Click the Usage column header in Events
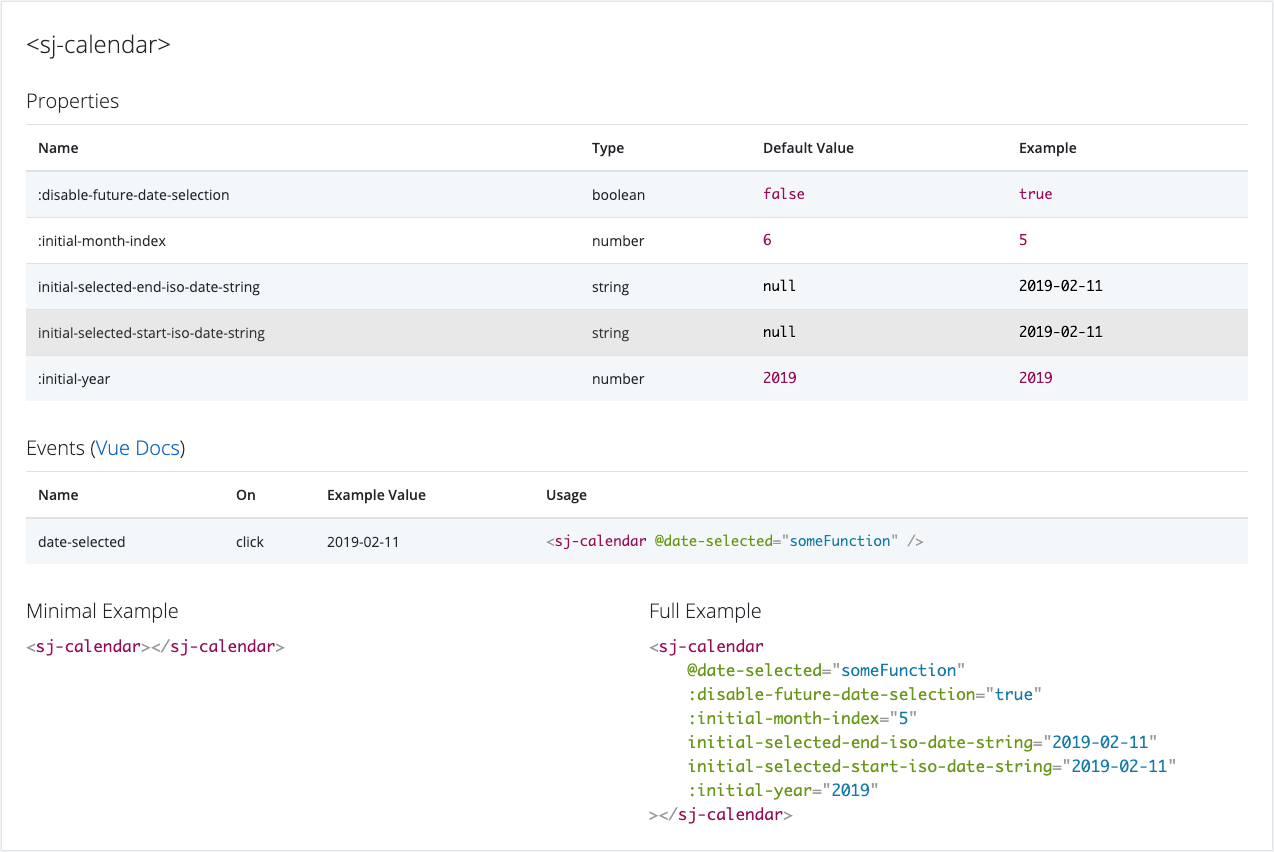1274x852 pixels. [566, 494]
